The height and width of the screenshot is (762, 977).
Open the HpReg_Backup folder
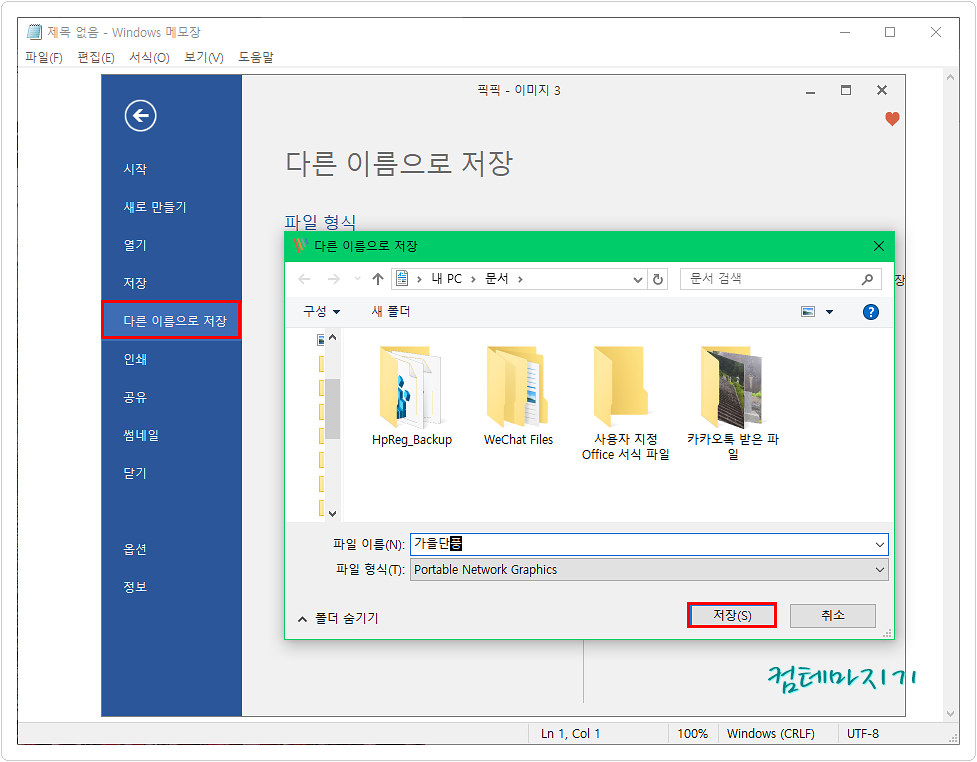(x=411, y=396)
